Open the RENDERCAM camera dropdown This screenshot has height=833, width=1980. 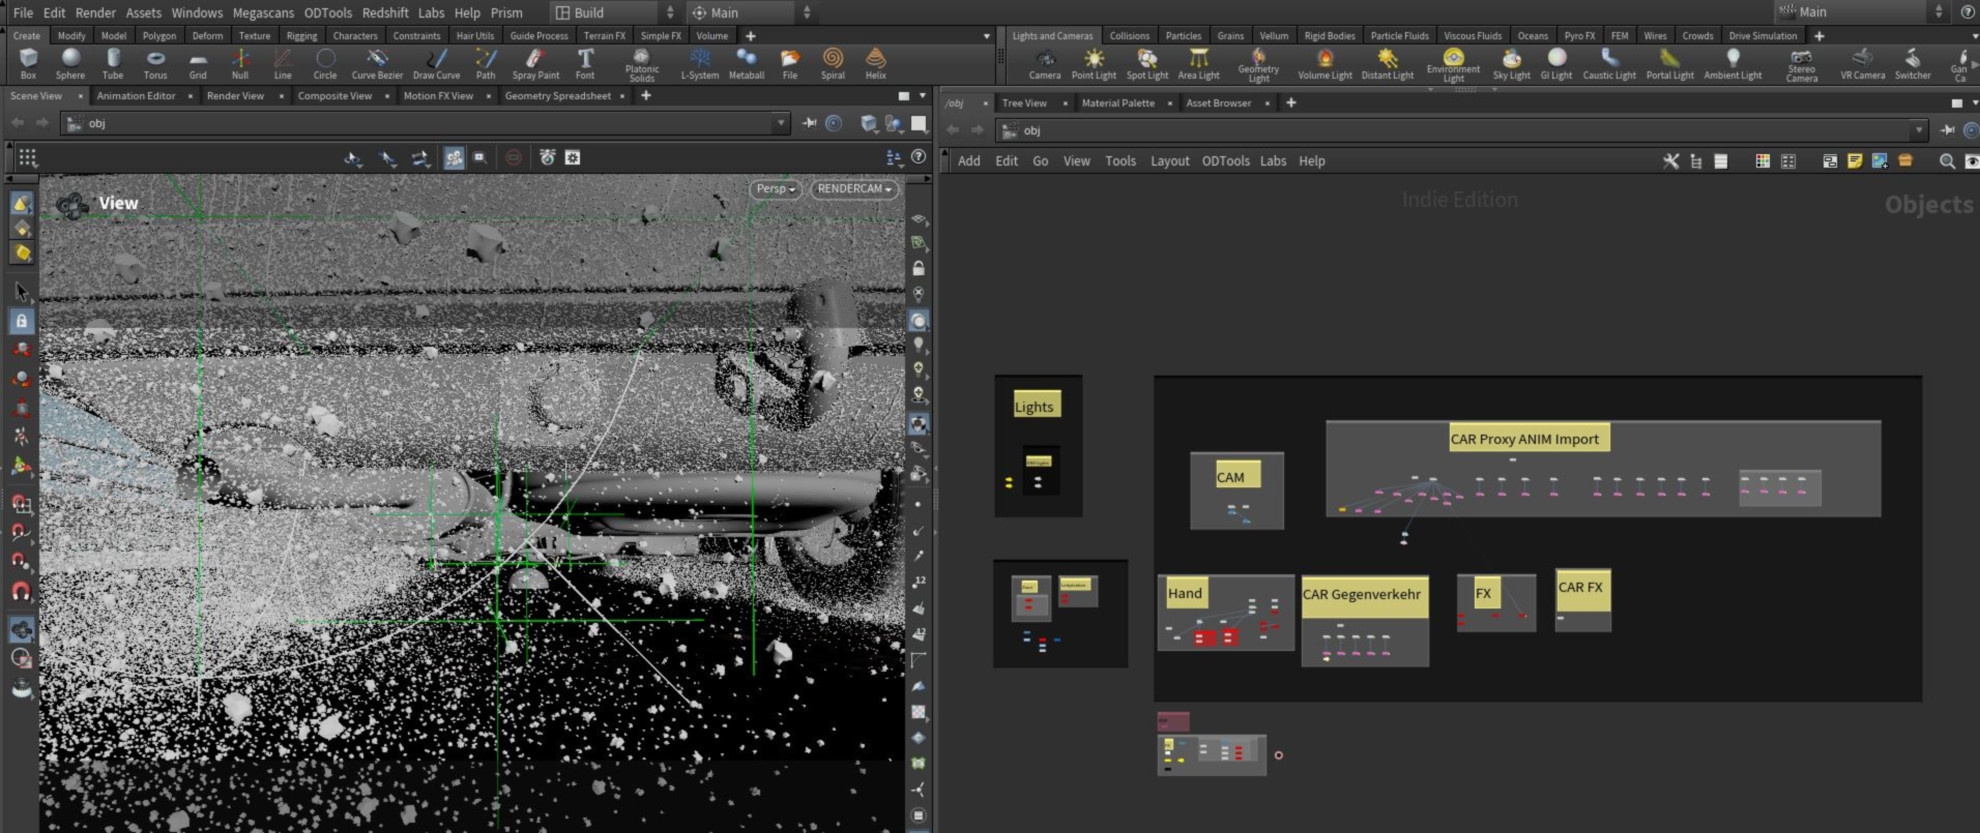coord(854,189)
